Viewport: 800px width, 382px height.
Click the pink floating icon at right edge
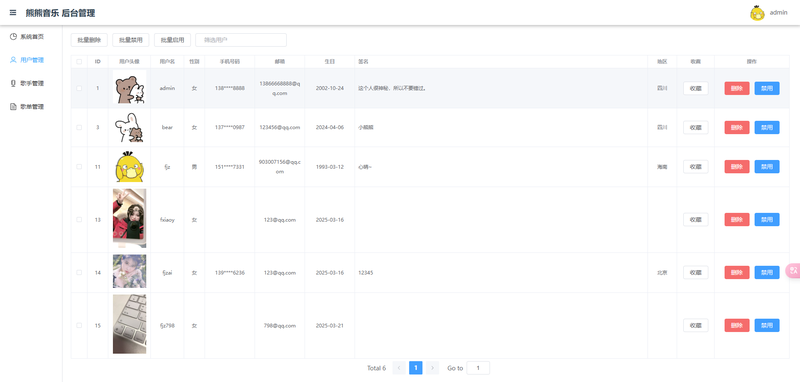(x=794, y=270)
